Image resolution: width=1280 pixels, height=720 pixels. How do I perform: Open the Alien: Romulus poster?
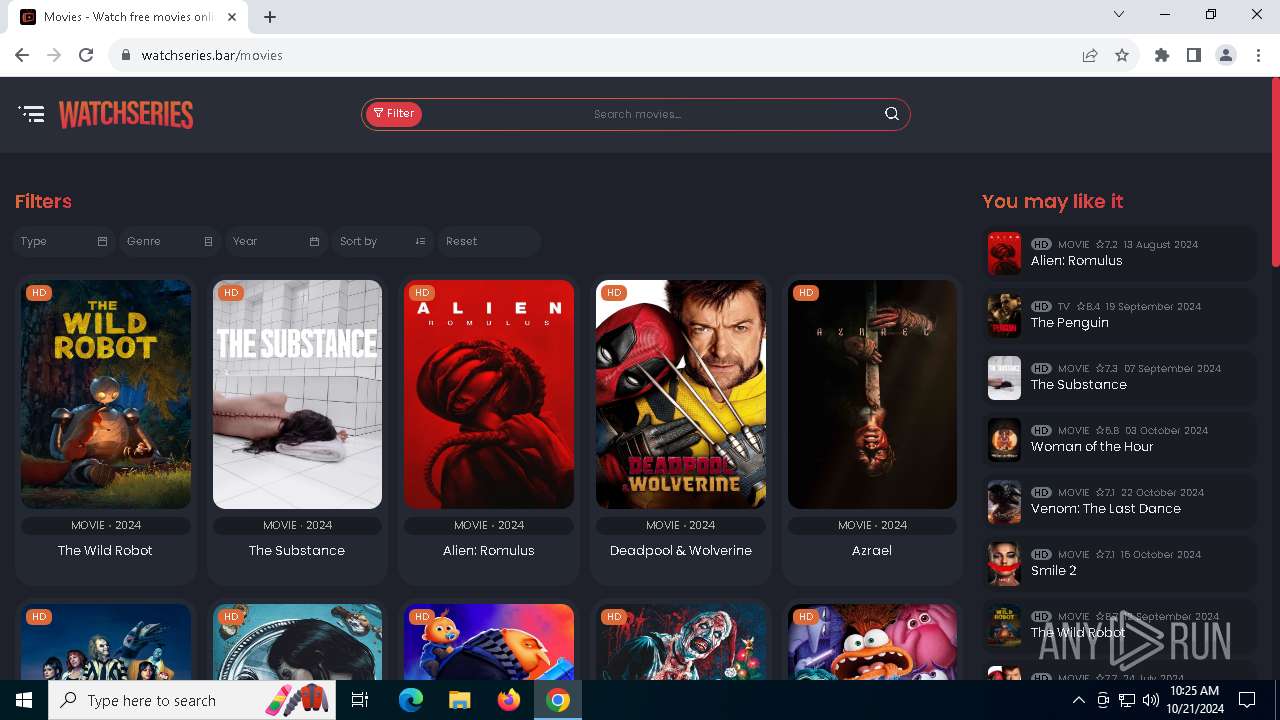(489, 394)
